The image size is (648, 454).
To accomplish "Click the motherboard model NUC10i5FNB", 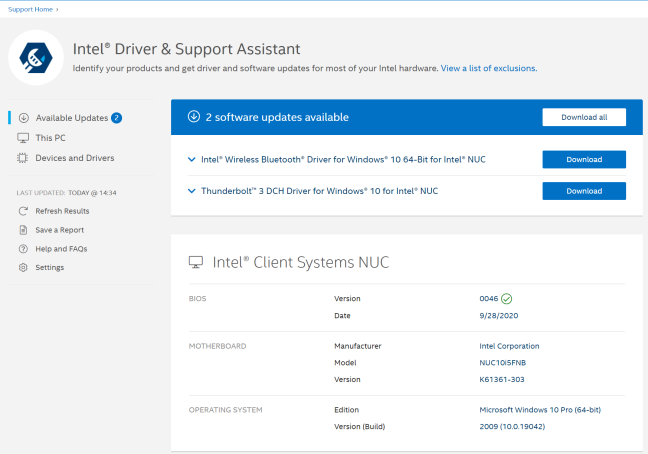I will click(503, 363).
